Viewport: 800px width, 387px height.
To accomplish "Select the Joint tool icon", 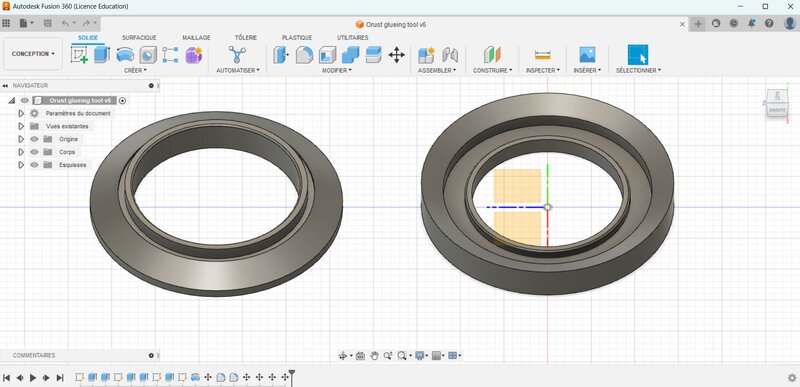I will (x=449, y=55).
